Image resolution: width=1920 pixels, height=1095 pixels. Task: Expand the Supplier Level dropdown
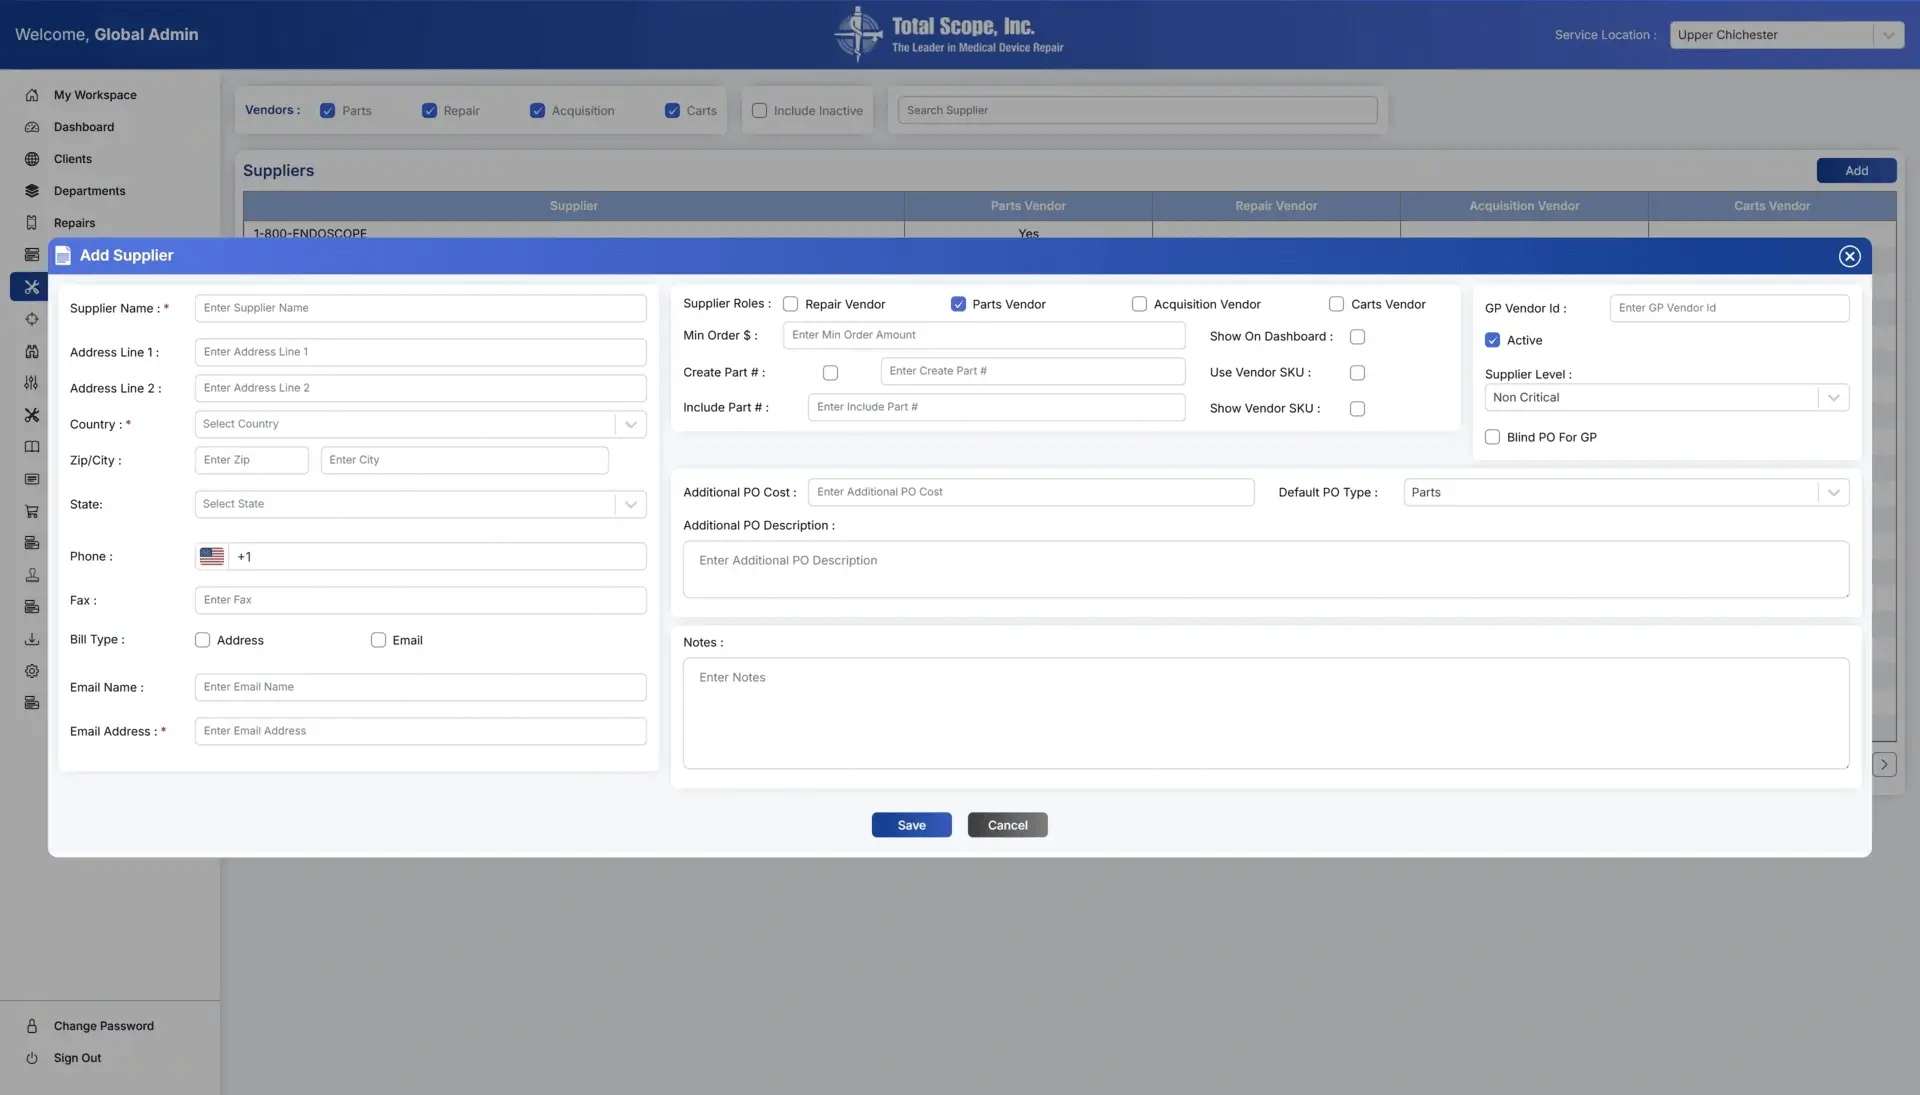[x=1666, y=398]
